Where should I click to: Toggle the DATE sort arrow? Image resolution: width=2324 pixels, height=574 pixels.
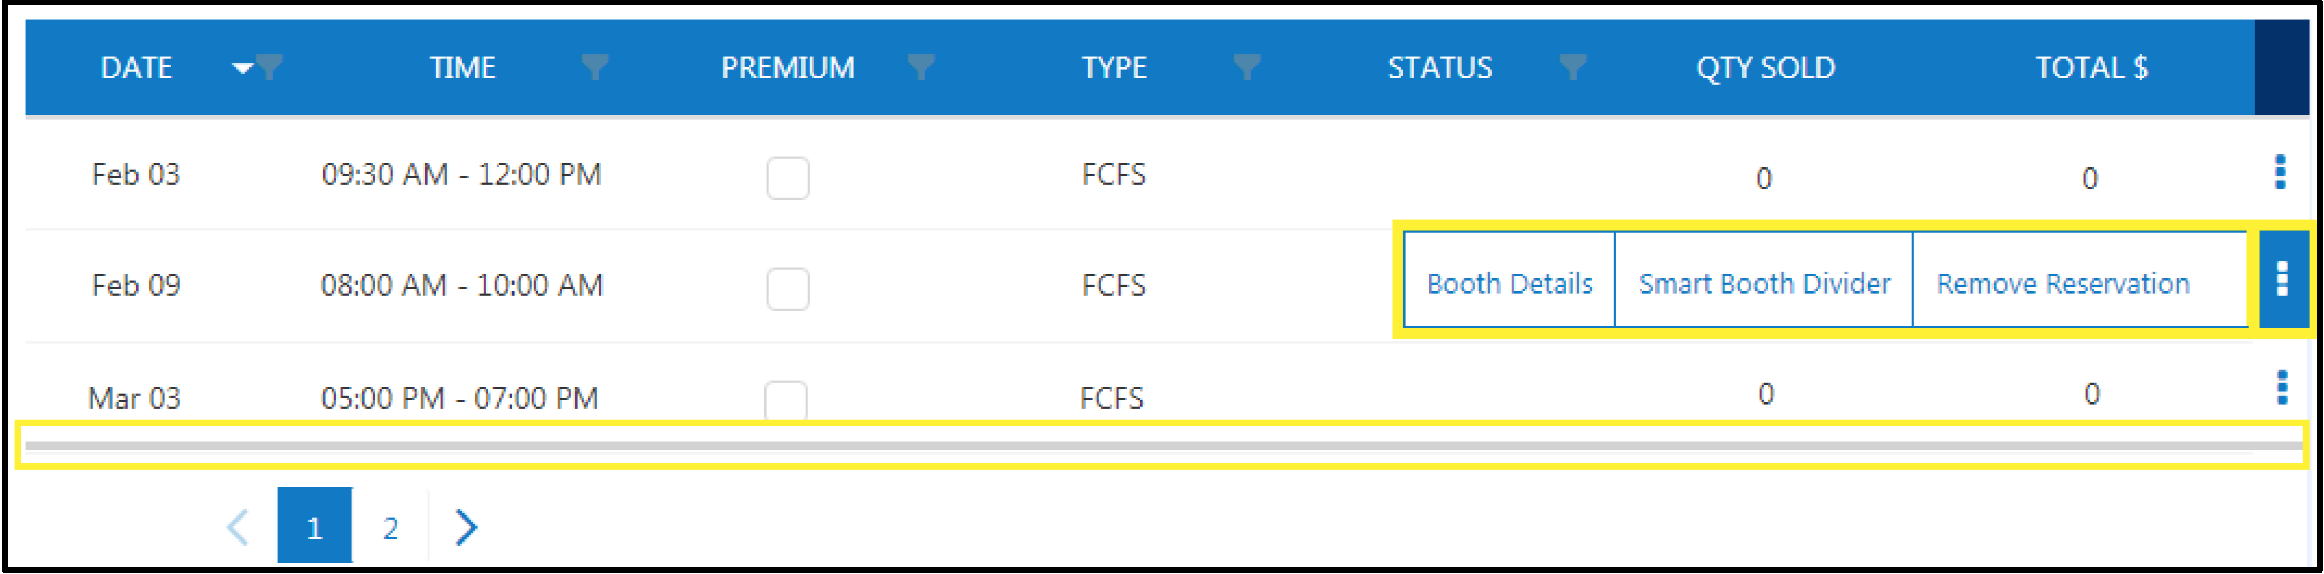pyautogui.click(x=242, y=68)
